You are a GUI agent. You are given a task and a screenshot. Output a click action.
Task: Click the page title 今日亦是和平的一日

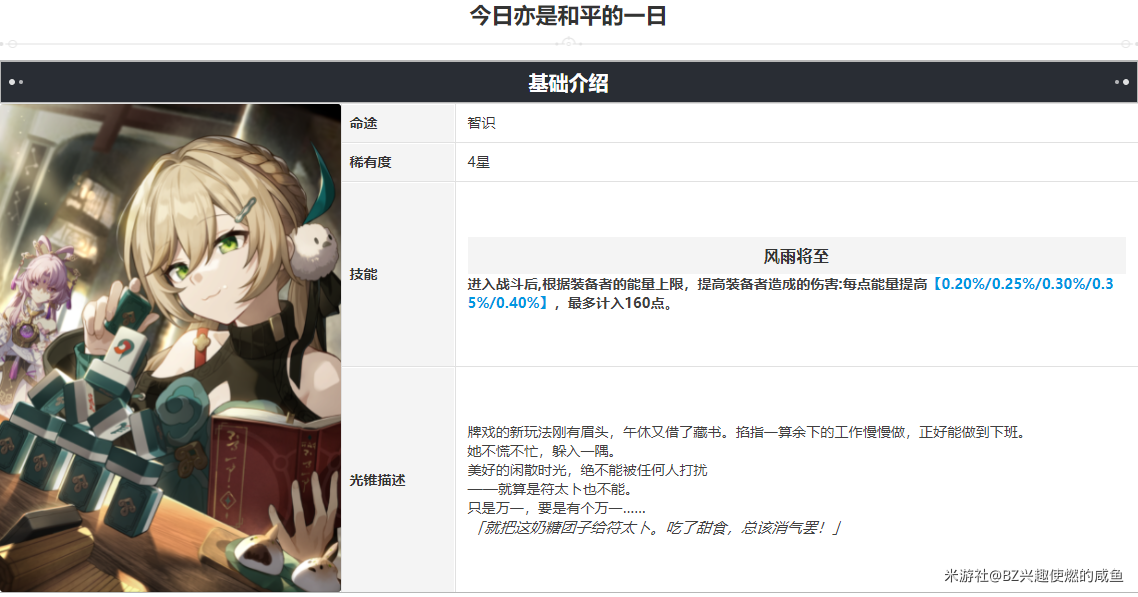click(568, 15)
